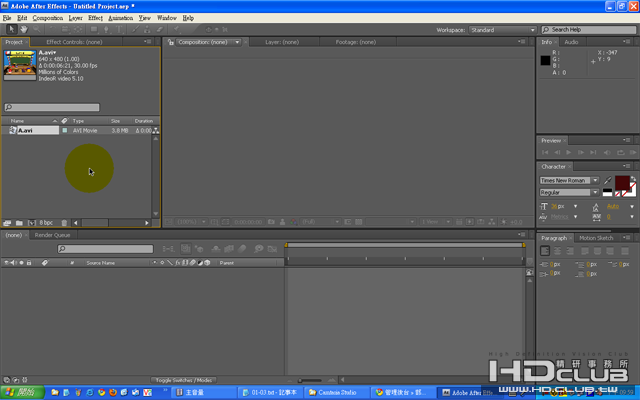Toggle Frame Blending switch in timeline
Image resolution: width=640 pixels, height=400 pixels.
(229, 249)
